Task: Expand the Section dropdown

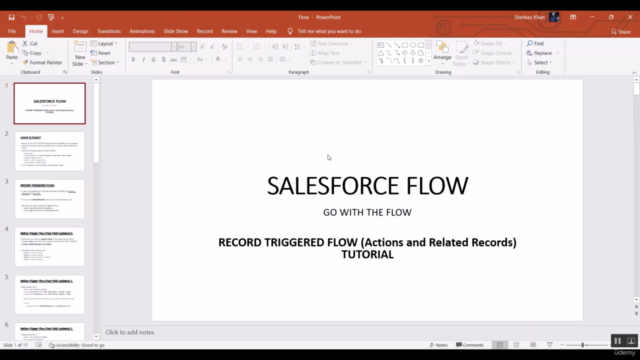Action: tap(105, 62)
